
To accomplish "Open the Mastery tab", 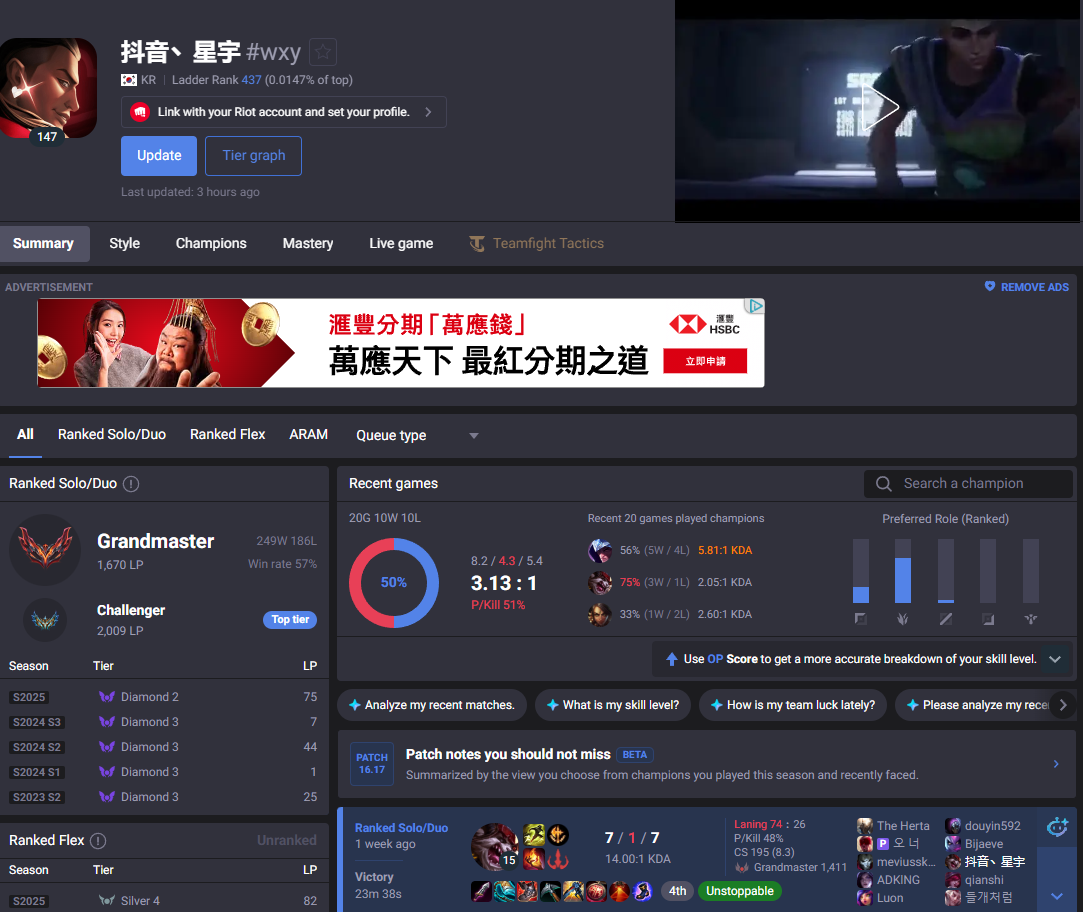I will pyautogui.click(x=307, y=243).
